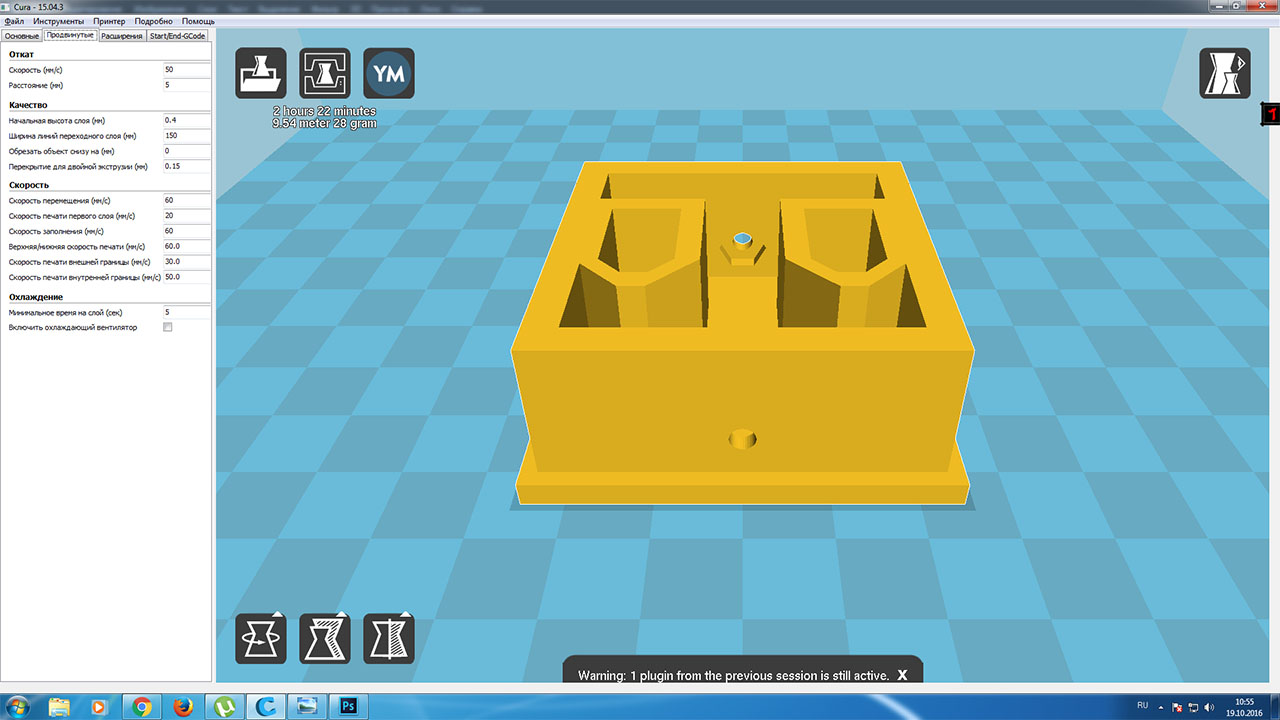
Task: Click the Save toolpath icon
Action: click(325, 73)
